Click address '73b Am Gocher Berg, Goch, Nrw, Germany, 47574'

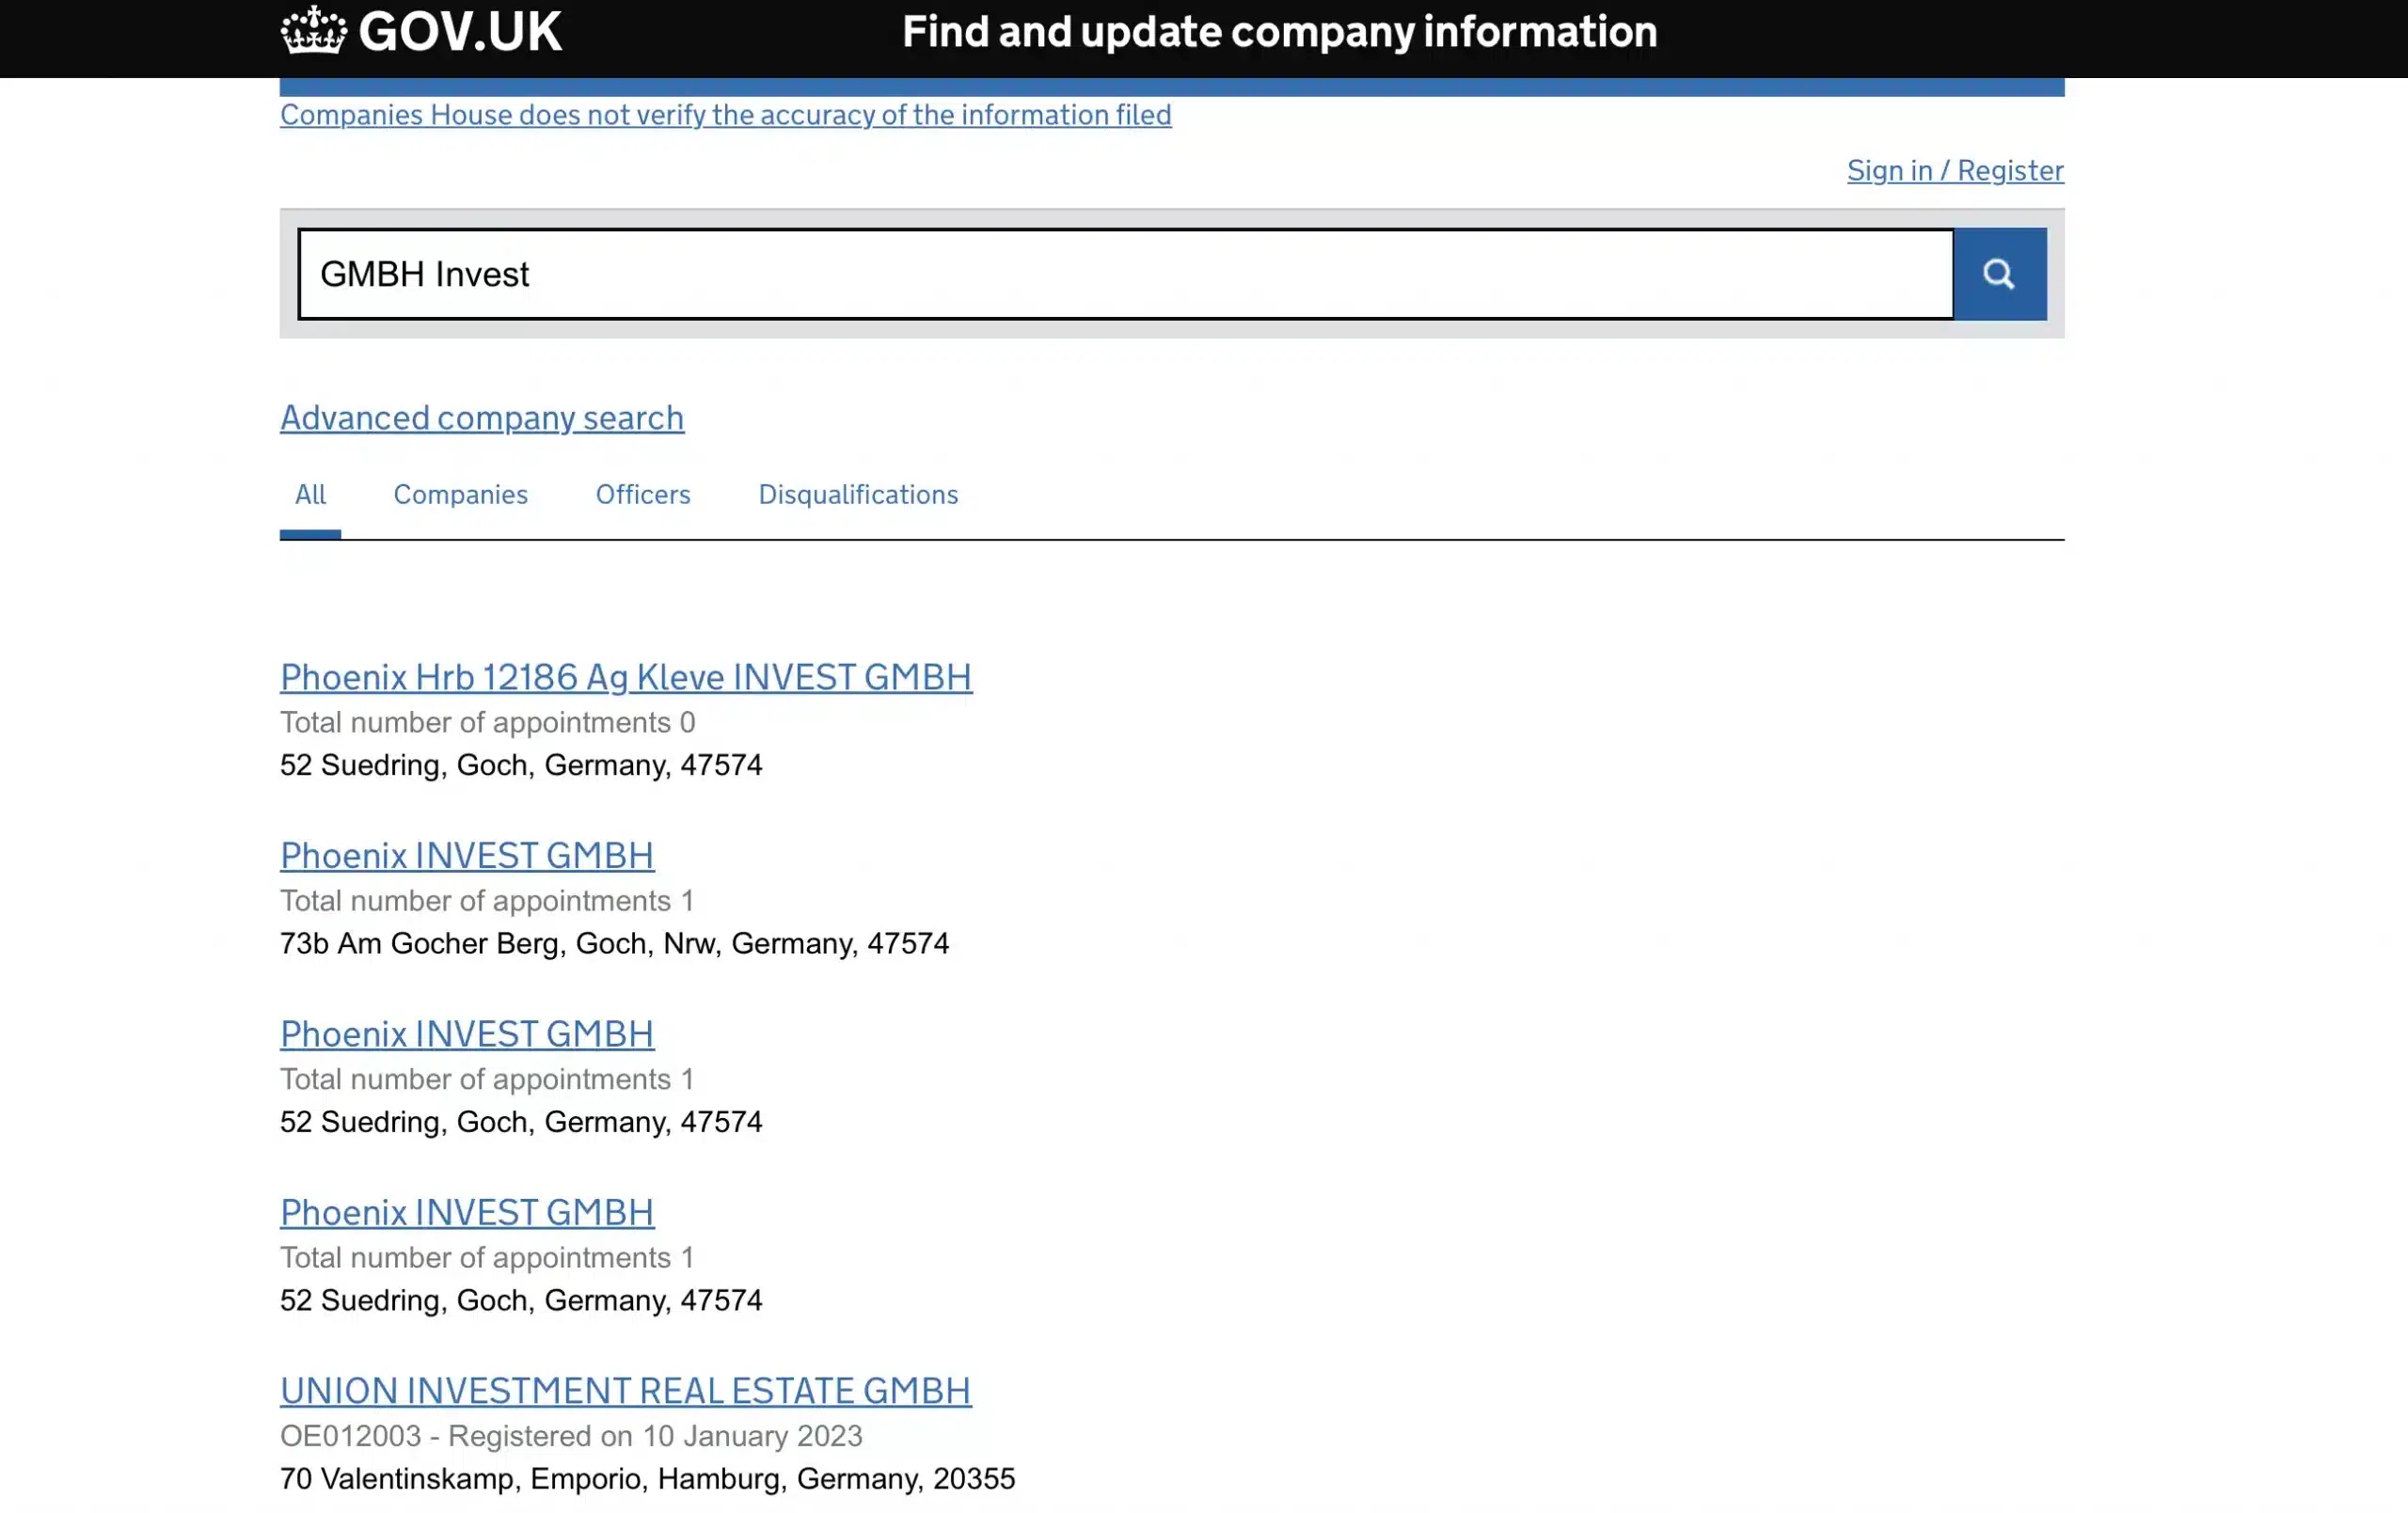tap(614, 944)
